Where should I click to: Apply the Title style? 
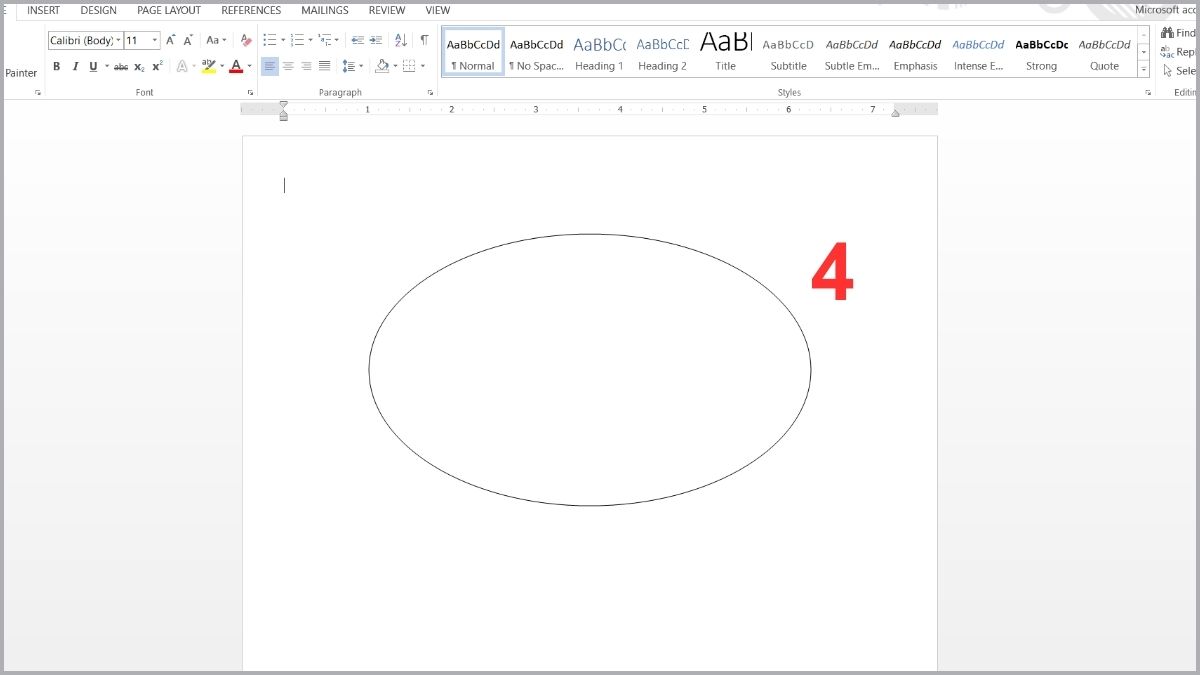pos(725,54)
